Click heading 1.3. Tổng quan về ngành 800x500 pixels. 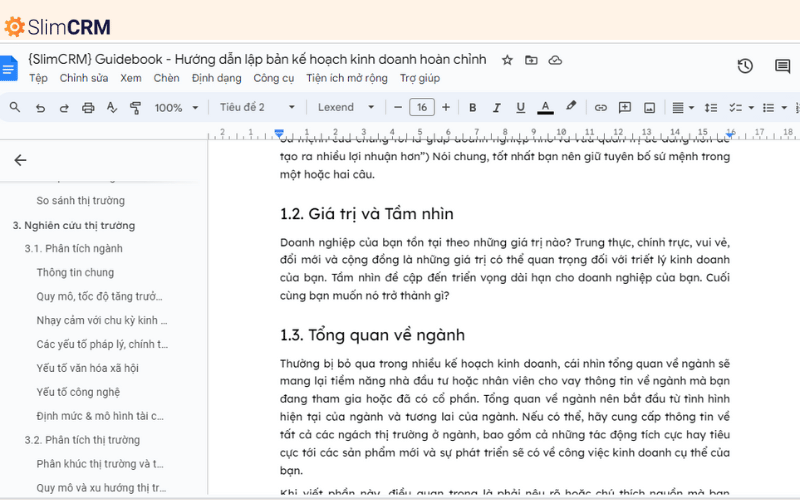point(372,335)
